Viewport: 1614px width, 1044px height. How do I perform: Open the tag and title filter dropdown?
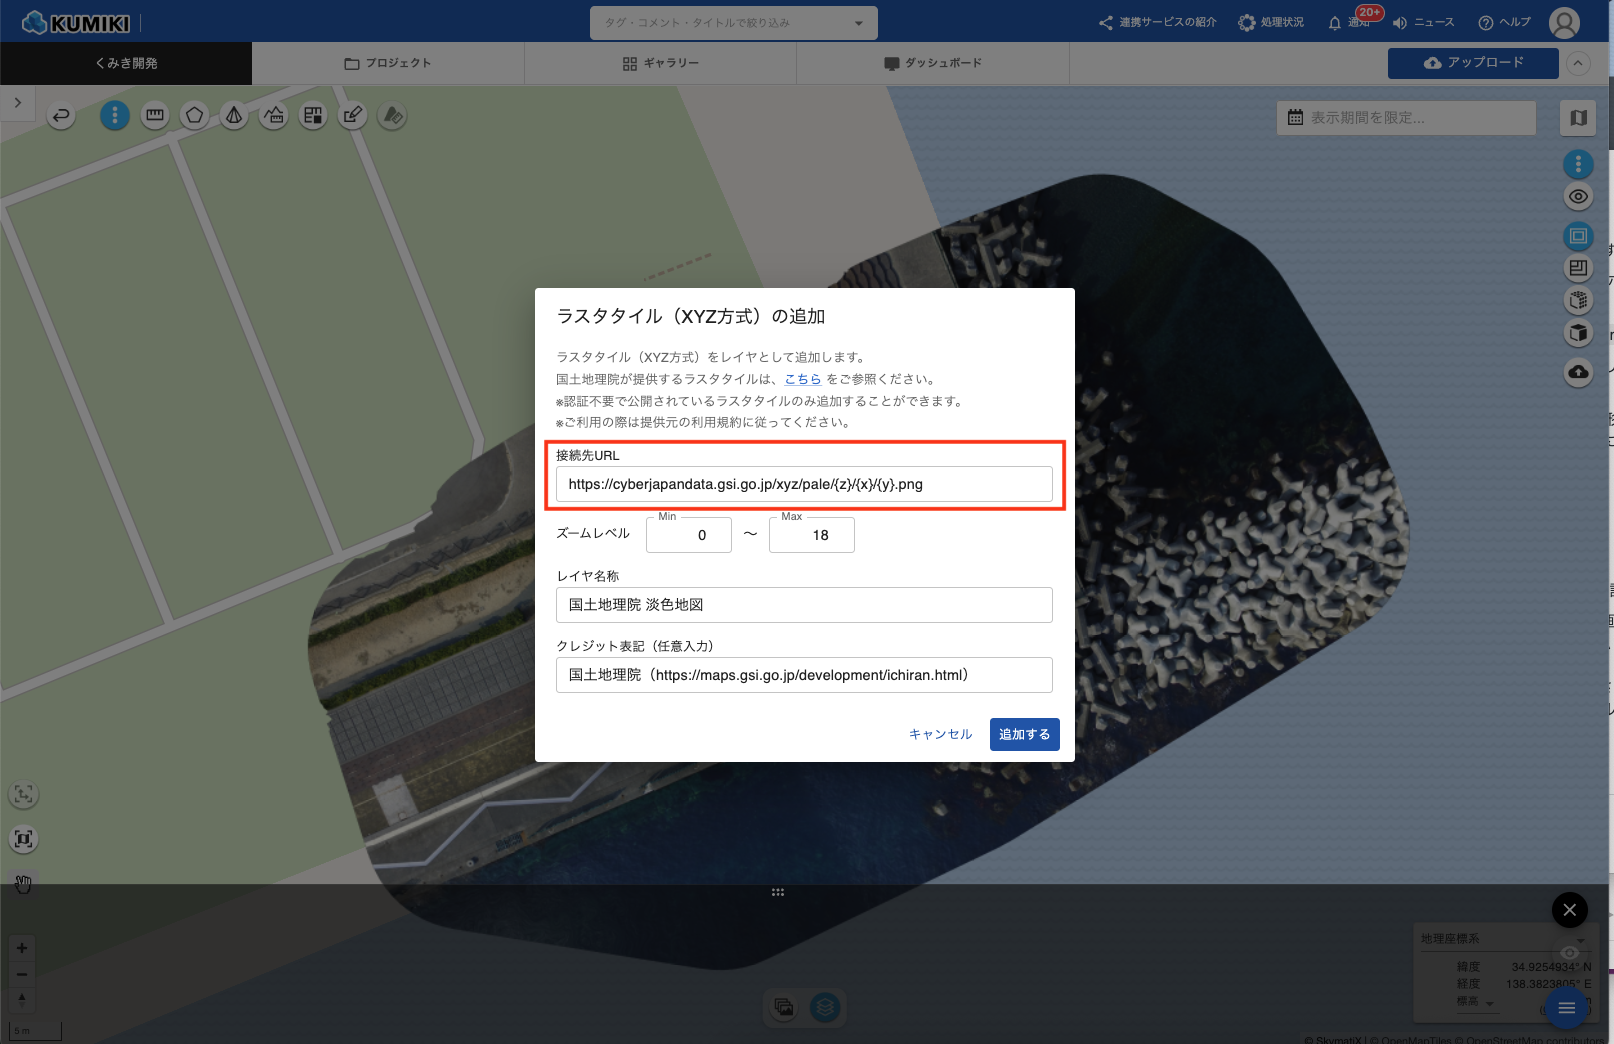pos(733,23)
